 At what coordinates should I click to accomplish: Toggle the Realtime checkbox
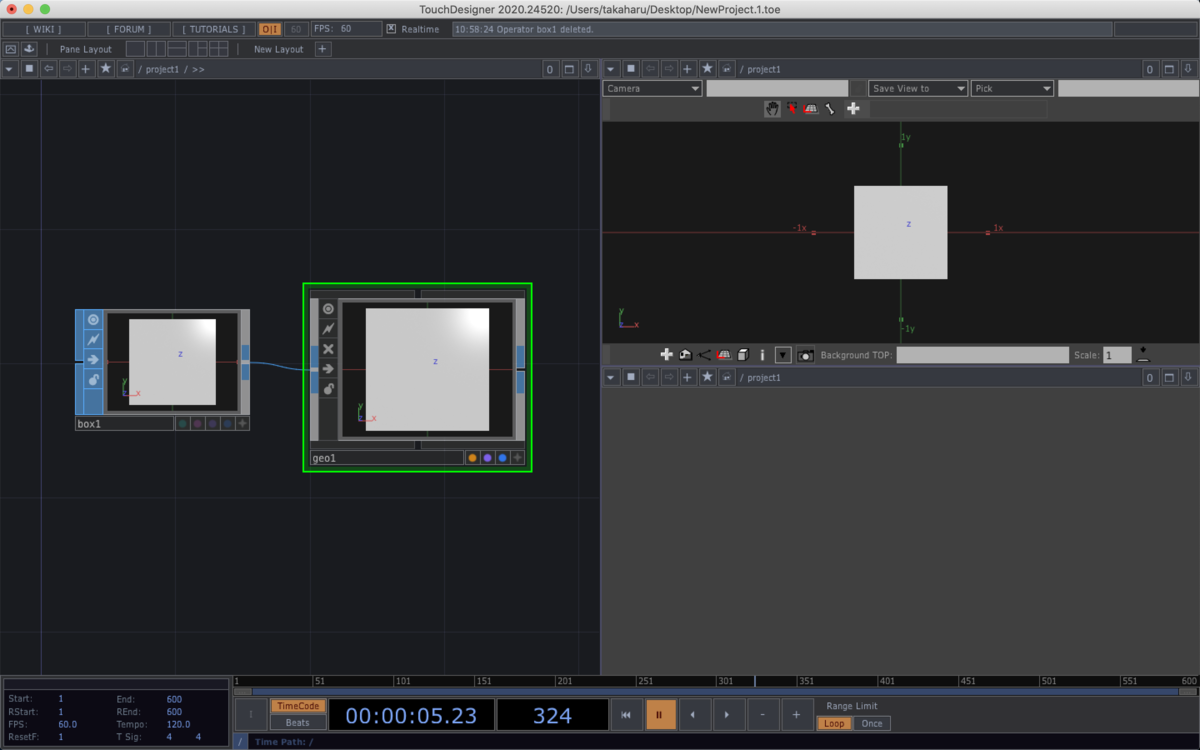pyautogui.click(x=391, y=29)
